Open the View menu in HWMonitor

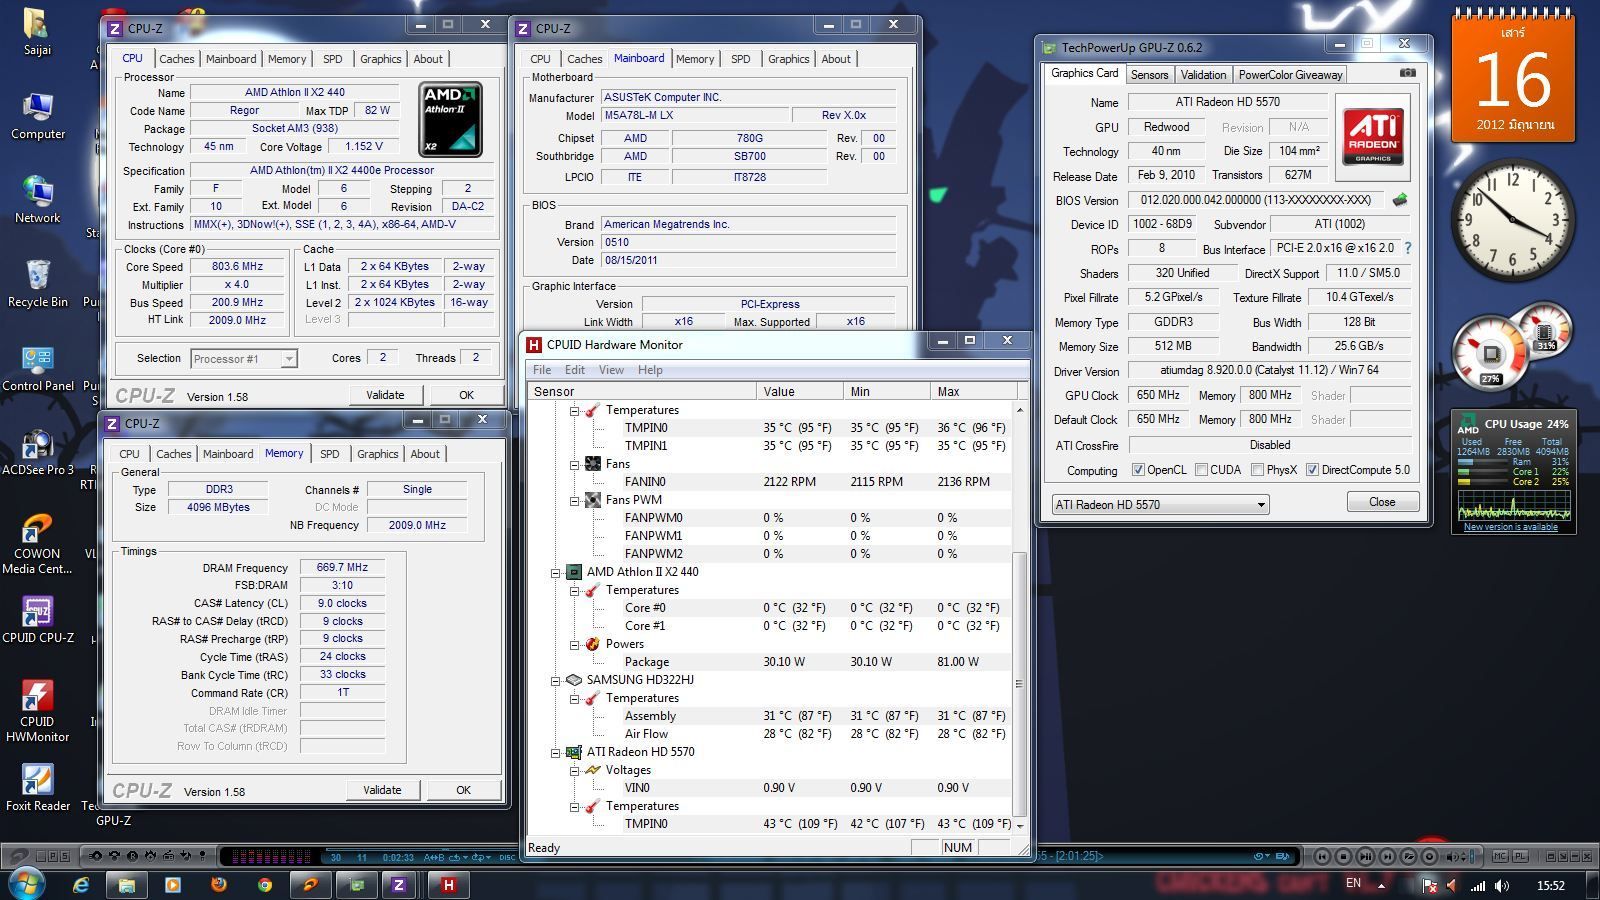(611, 370)
